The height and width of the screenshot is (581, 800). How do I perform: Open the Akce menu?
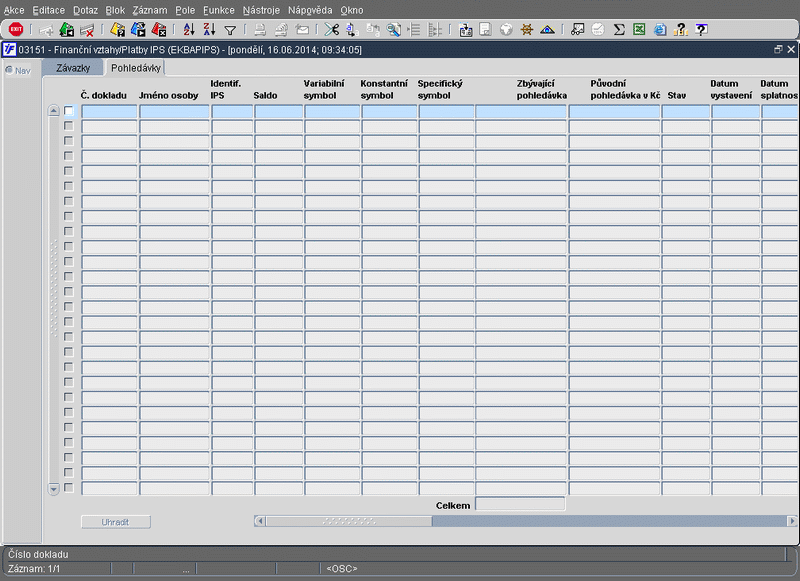(14, 10)
